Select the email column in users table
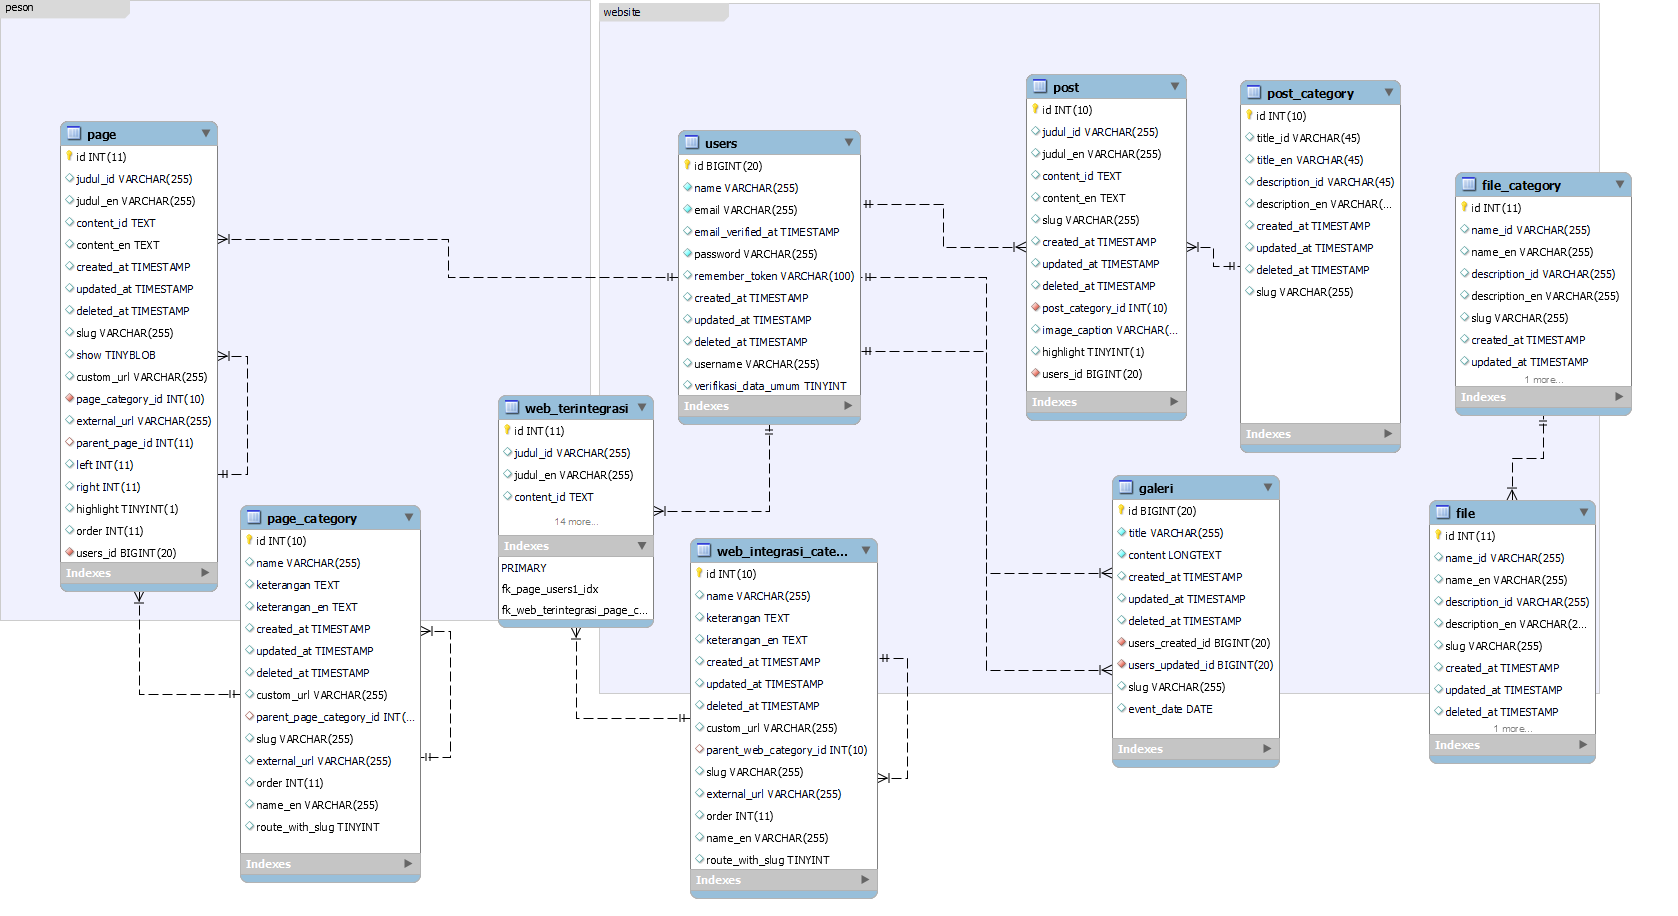Screen dimensions: 1678x916 tap(745, 210)
